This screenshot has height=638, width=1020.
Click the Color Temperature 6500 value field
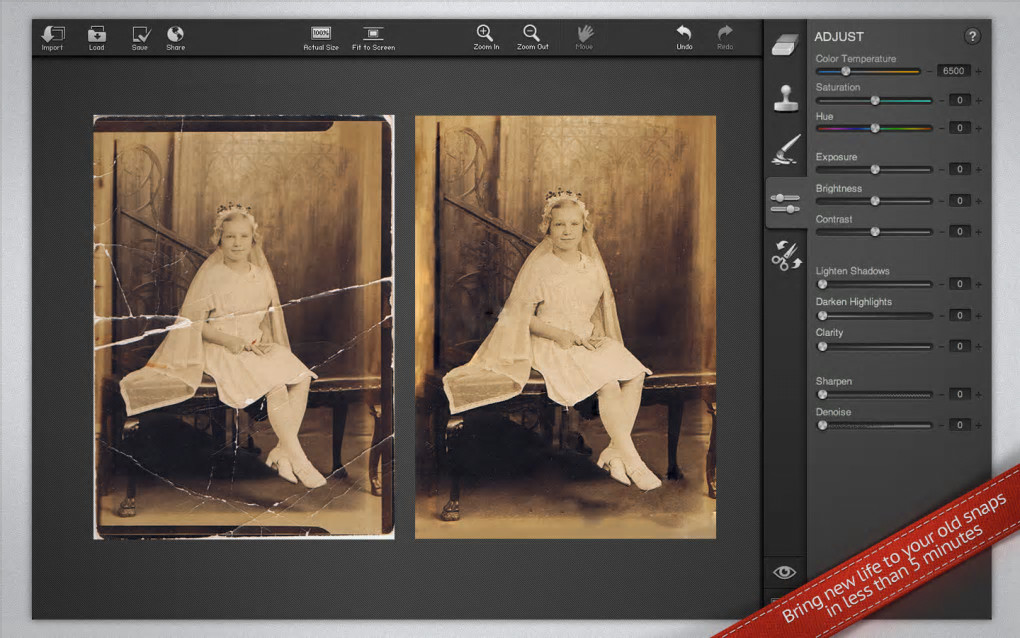(x=953, y=71)
